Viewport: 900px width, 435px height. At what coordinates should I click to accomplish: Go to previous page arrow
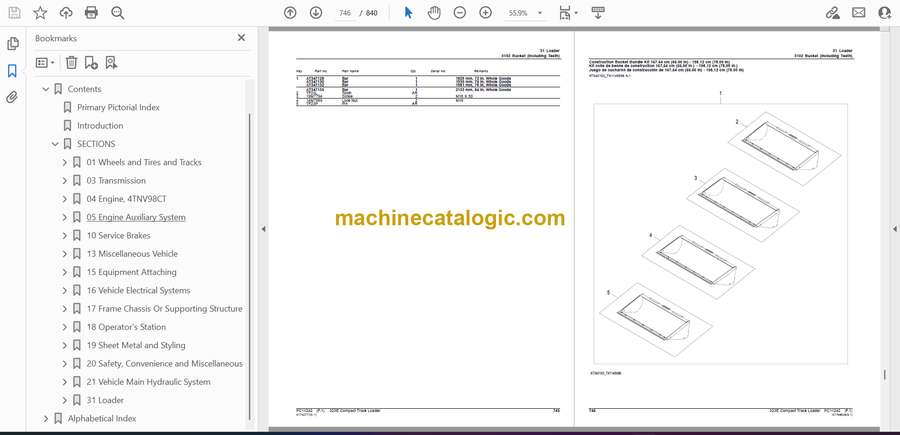tap(290, 13)
